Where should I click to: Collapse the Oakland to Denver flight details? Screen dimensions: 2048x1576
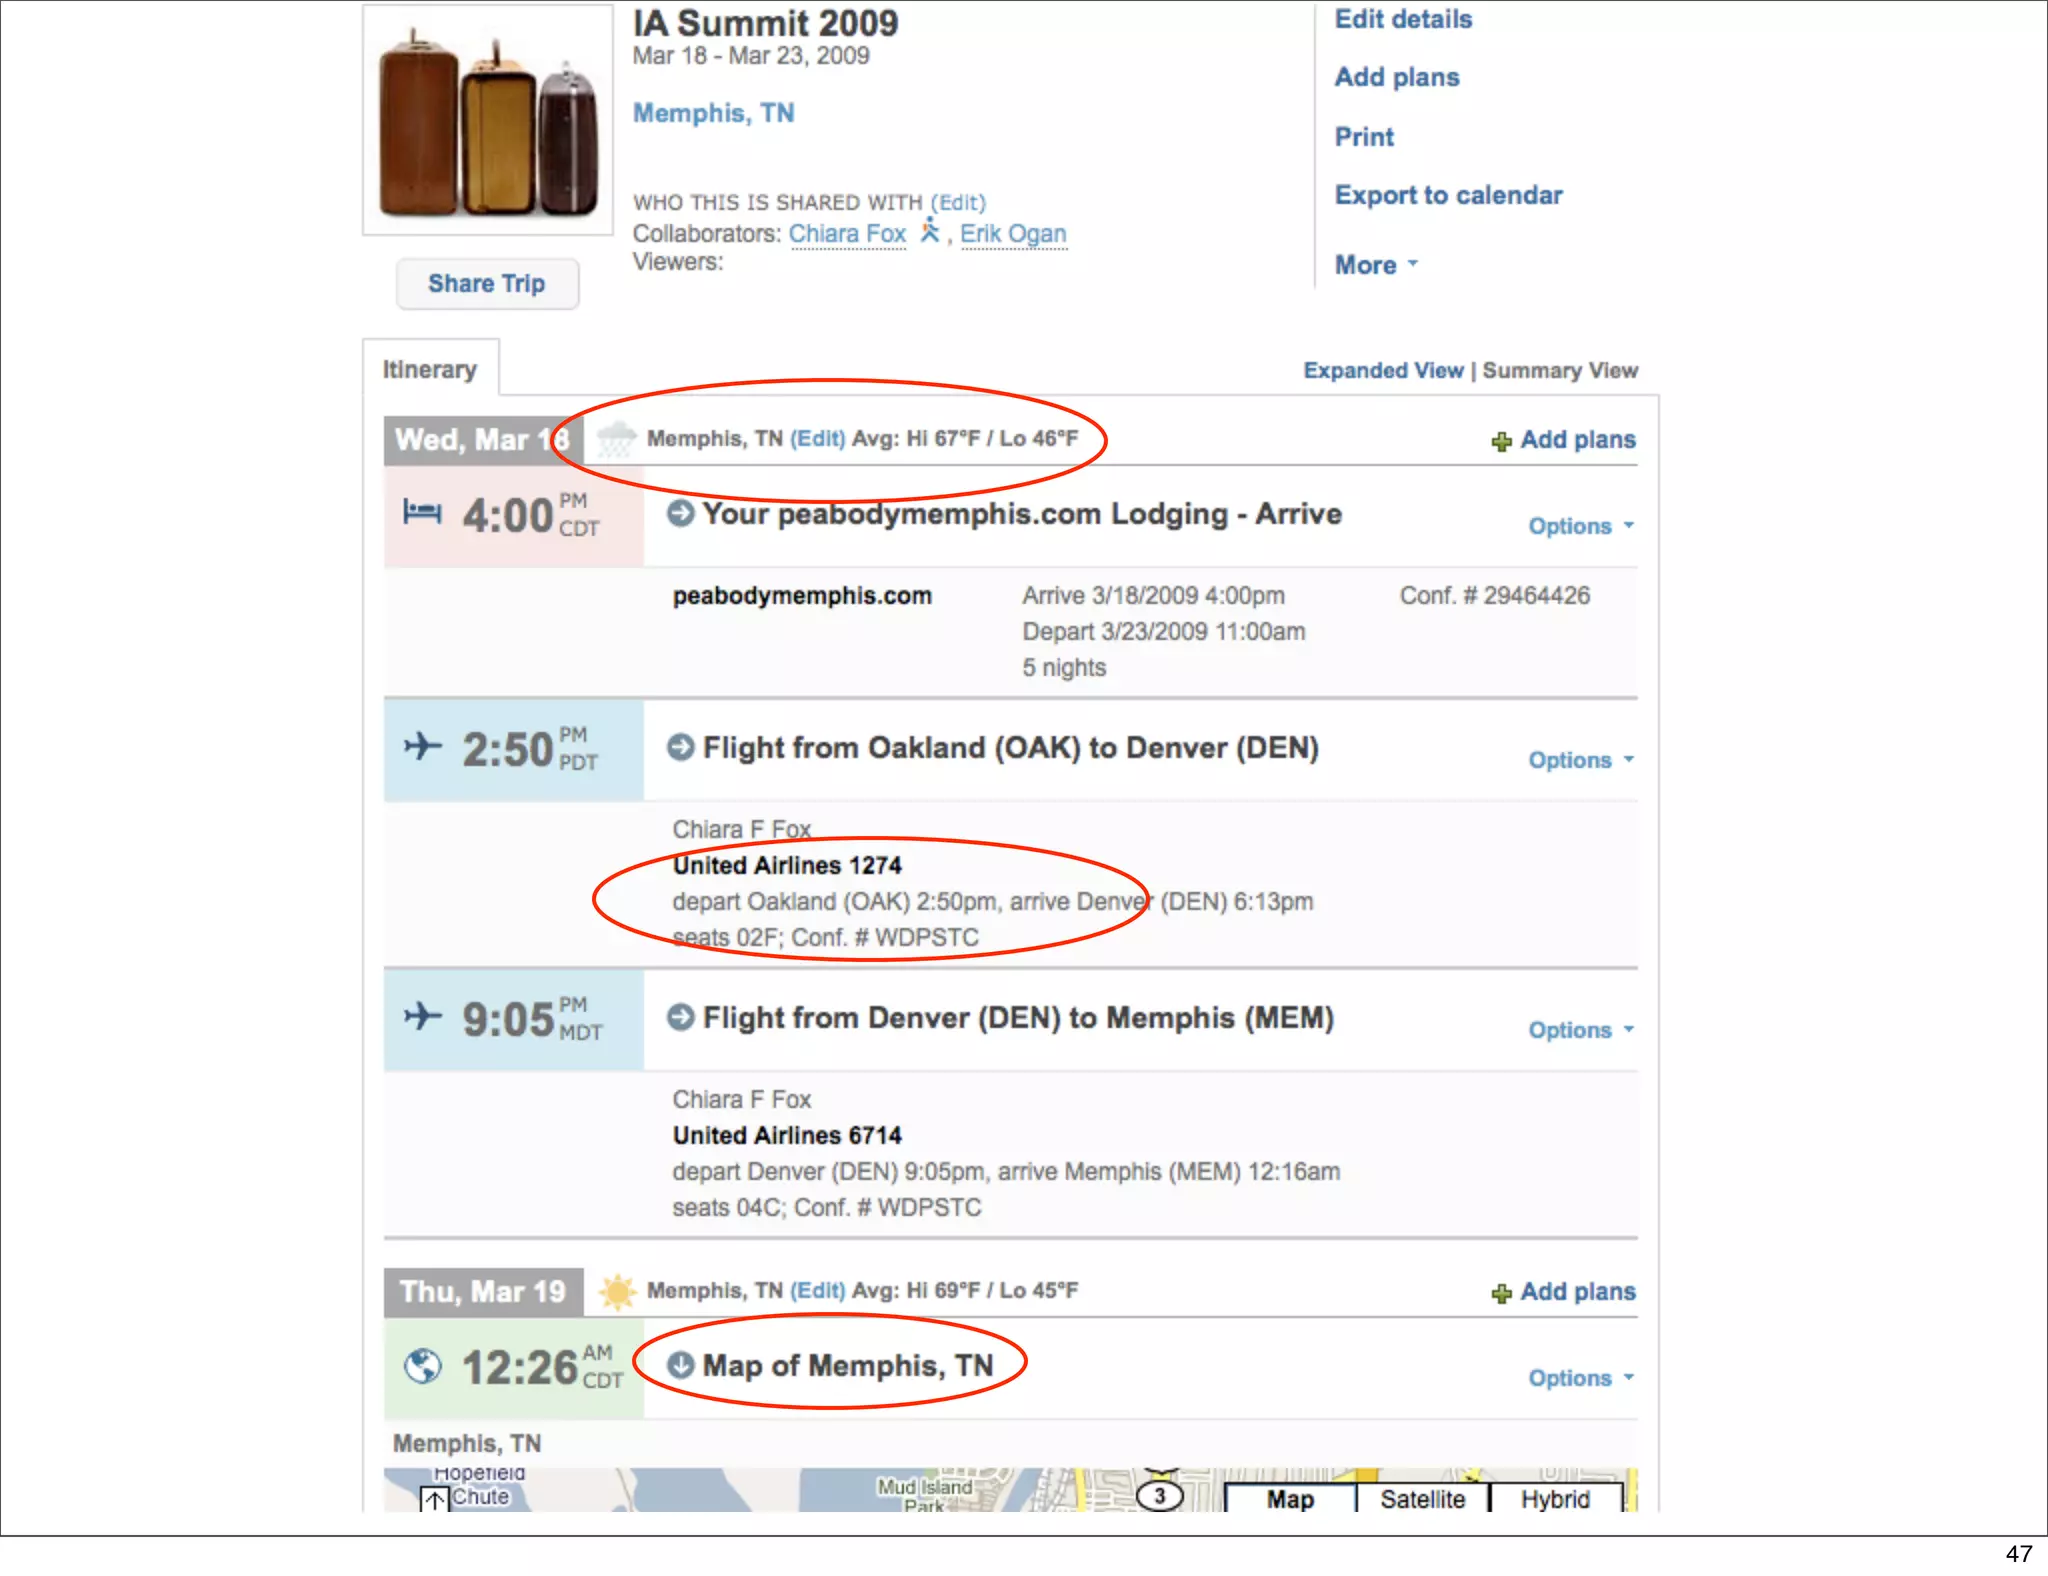coord(681,747)
